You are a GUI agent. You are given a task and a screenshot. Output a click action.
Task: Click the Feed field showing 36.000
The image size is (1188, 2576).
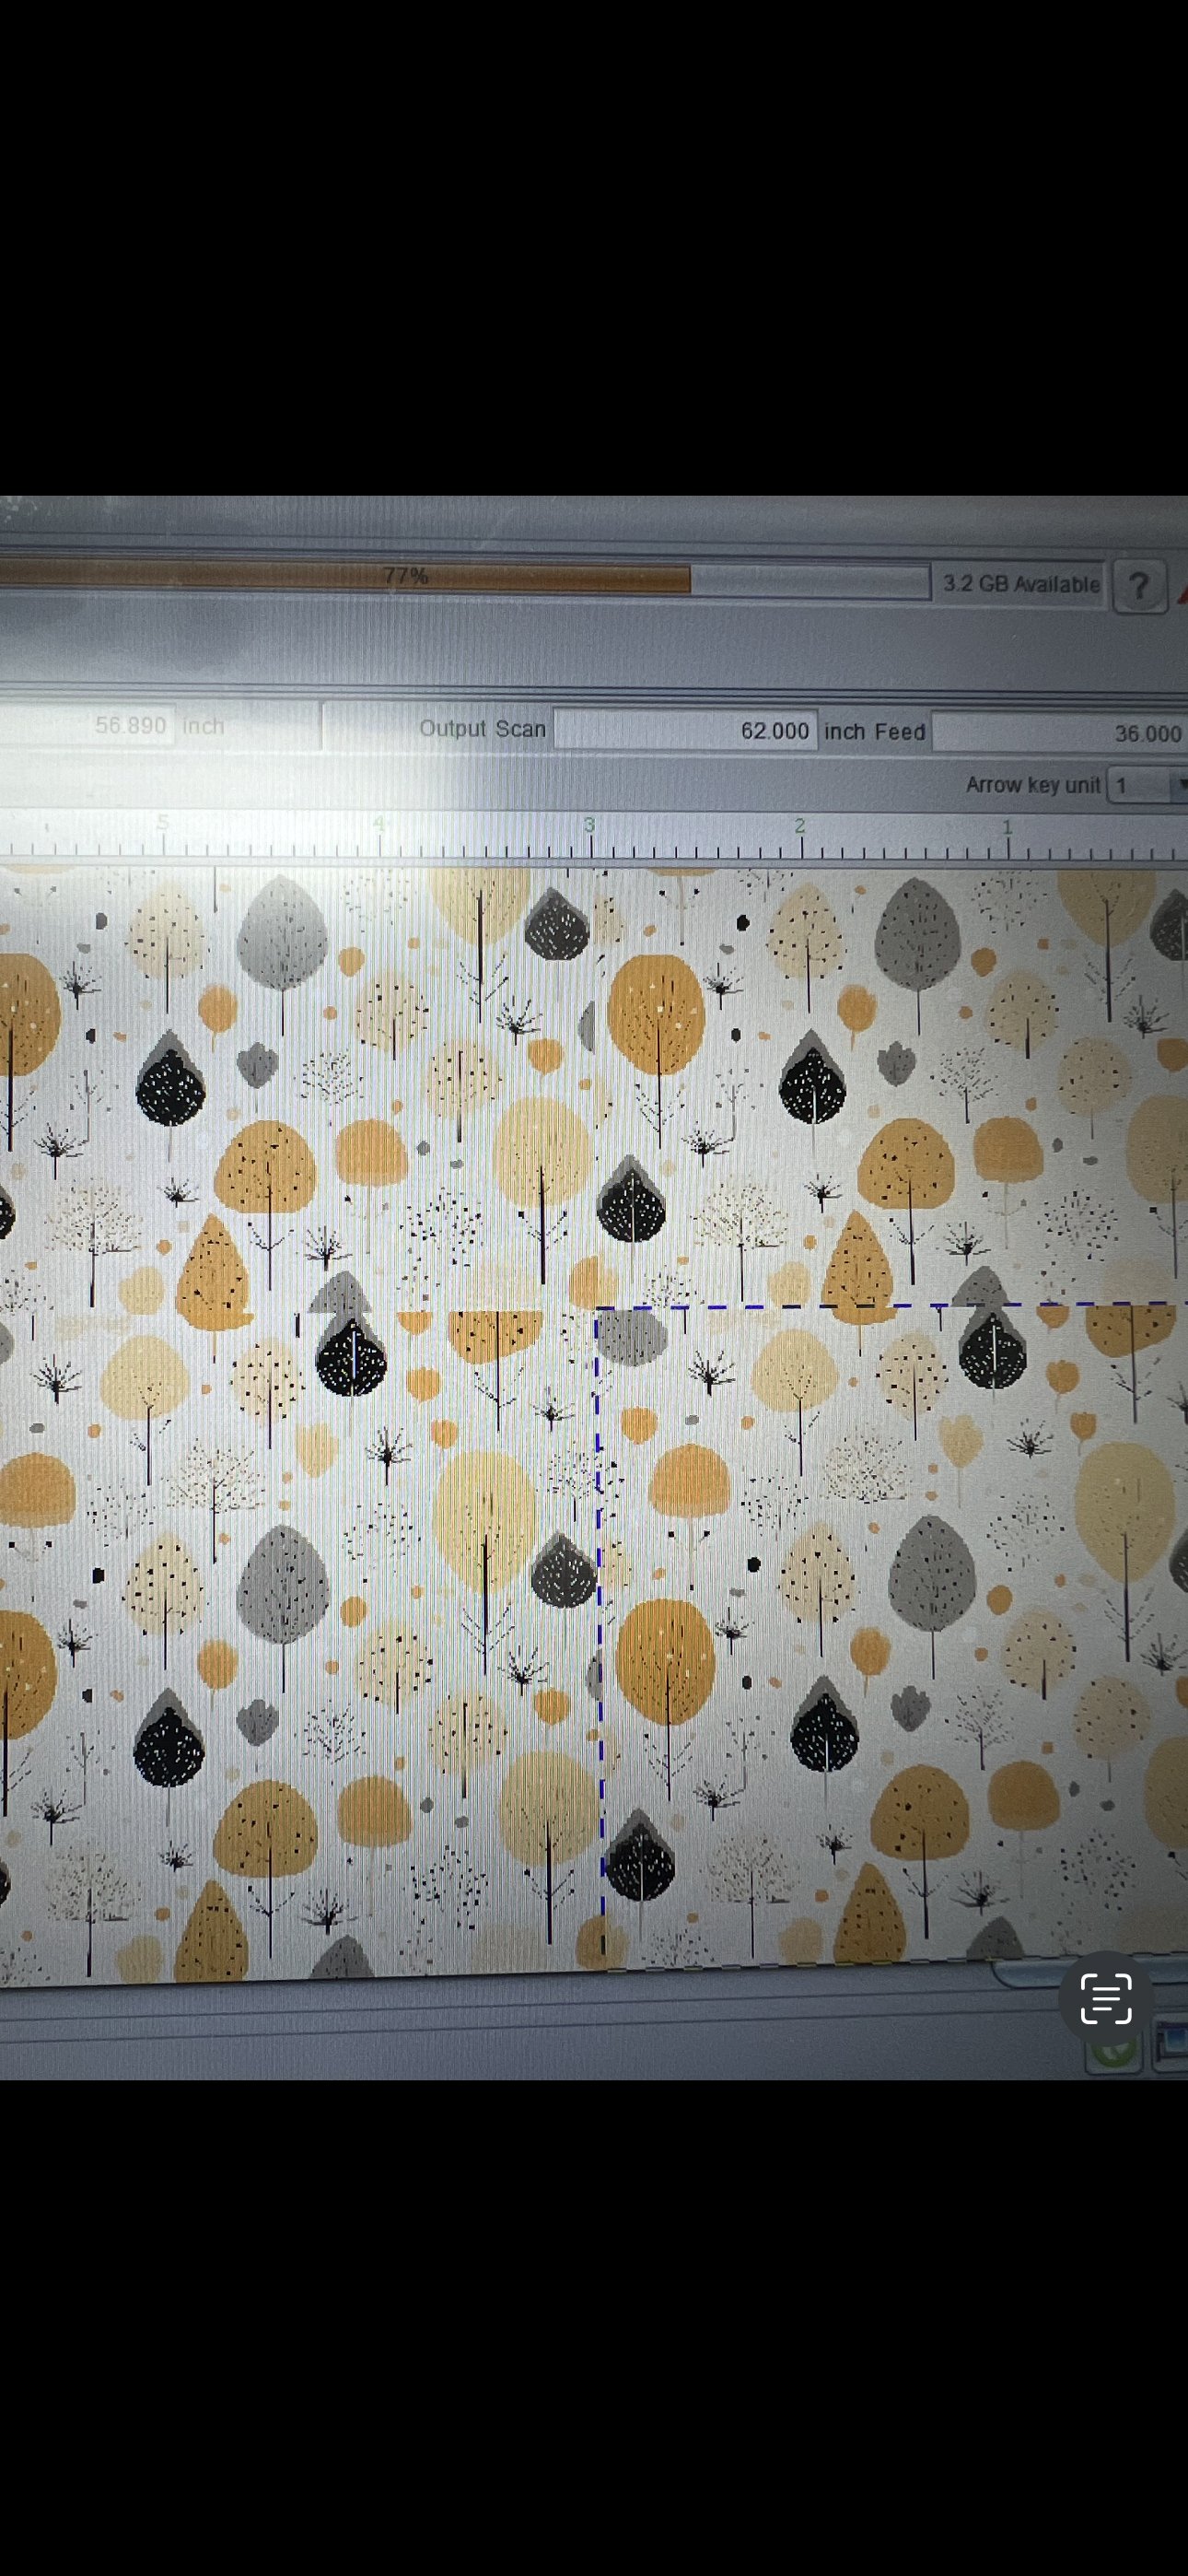tap(1058, 733)
